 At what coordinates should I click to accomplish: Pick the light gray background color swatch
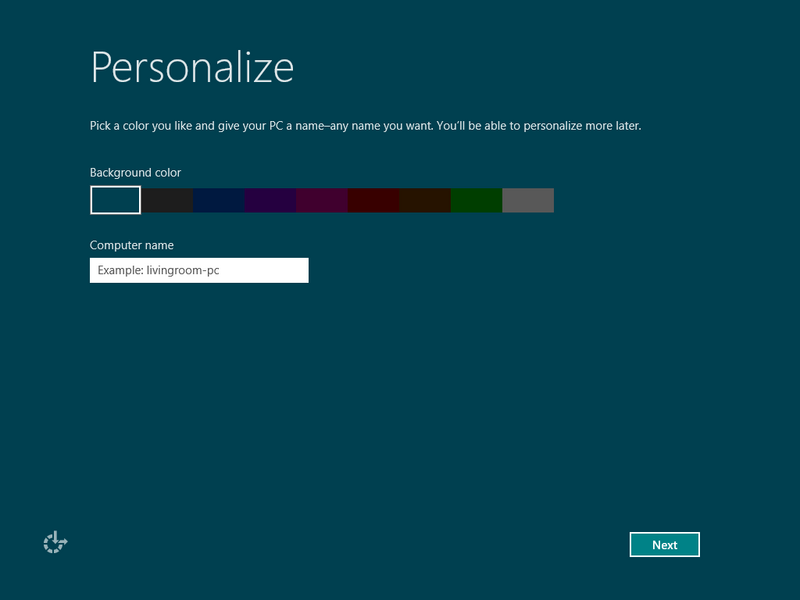(x=528, y=200)
